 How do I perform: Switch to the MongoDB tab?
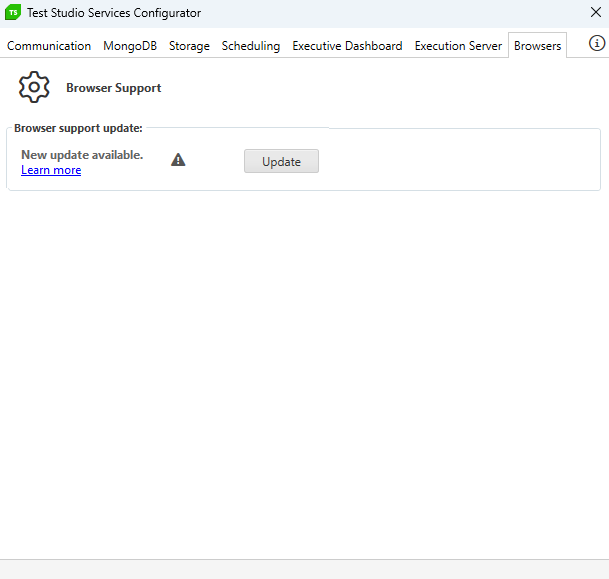[x=130, y=46]
